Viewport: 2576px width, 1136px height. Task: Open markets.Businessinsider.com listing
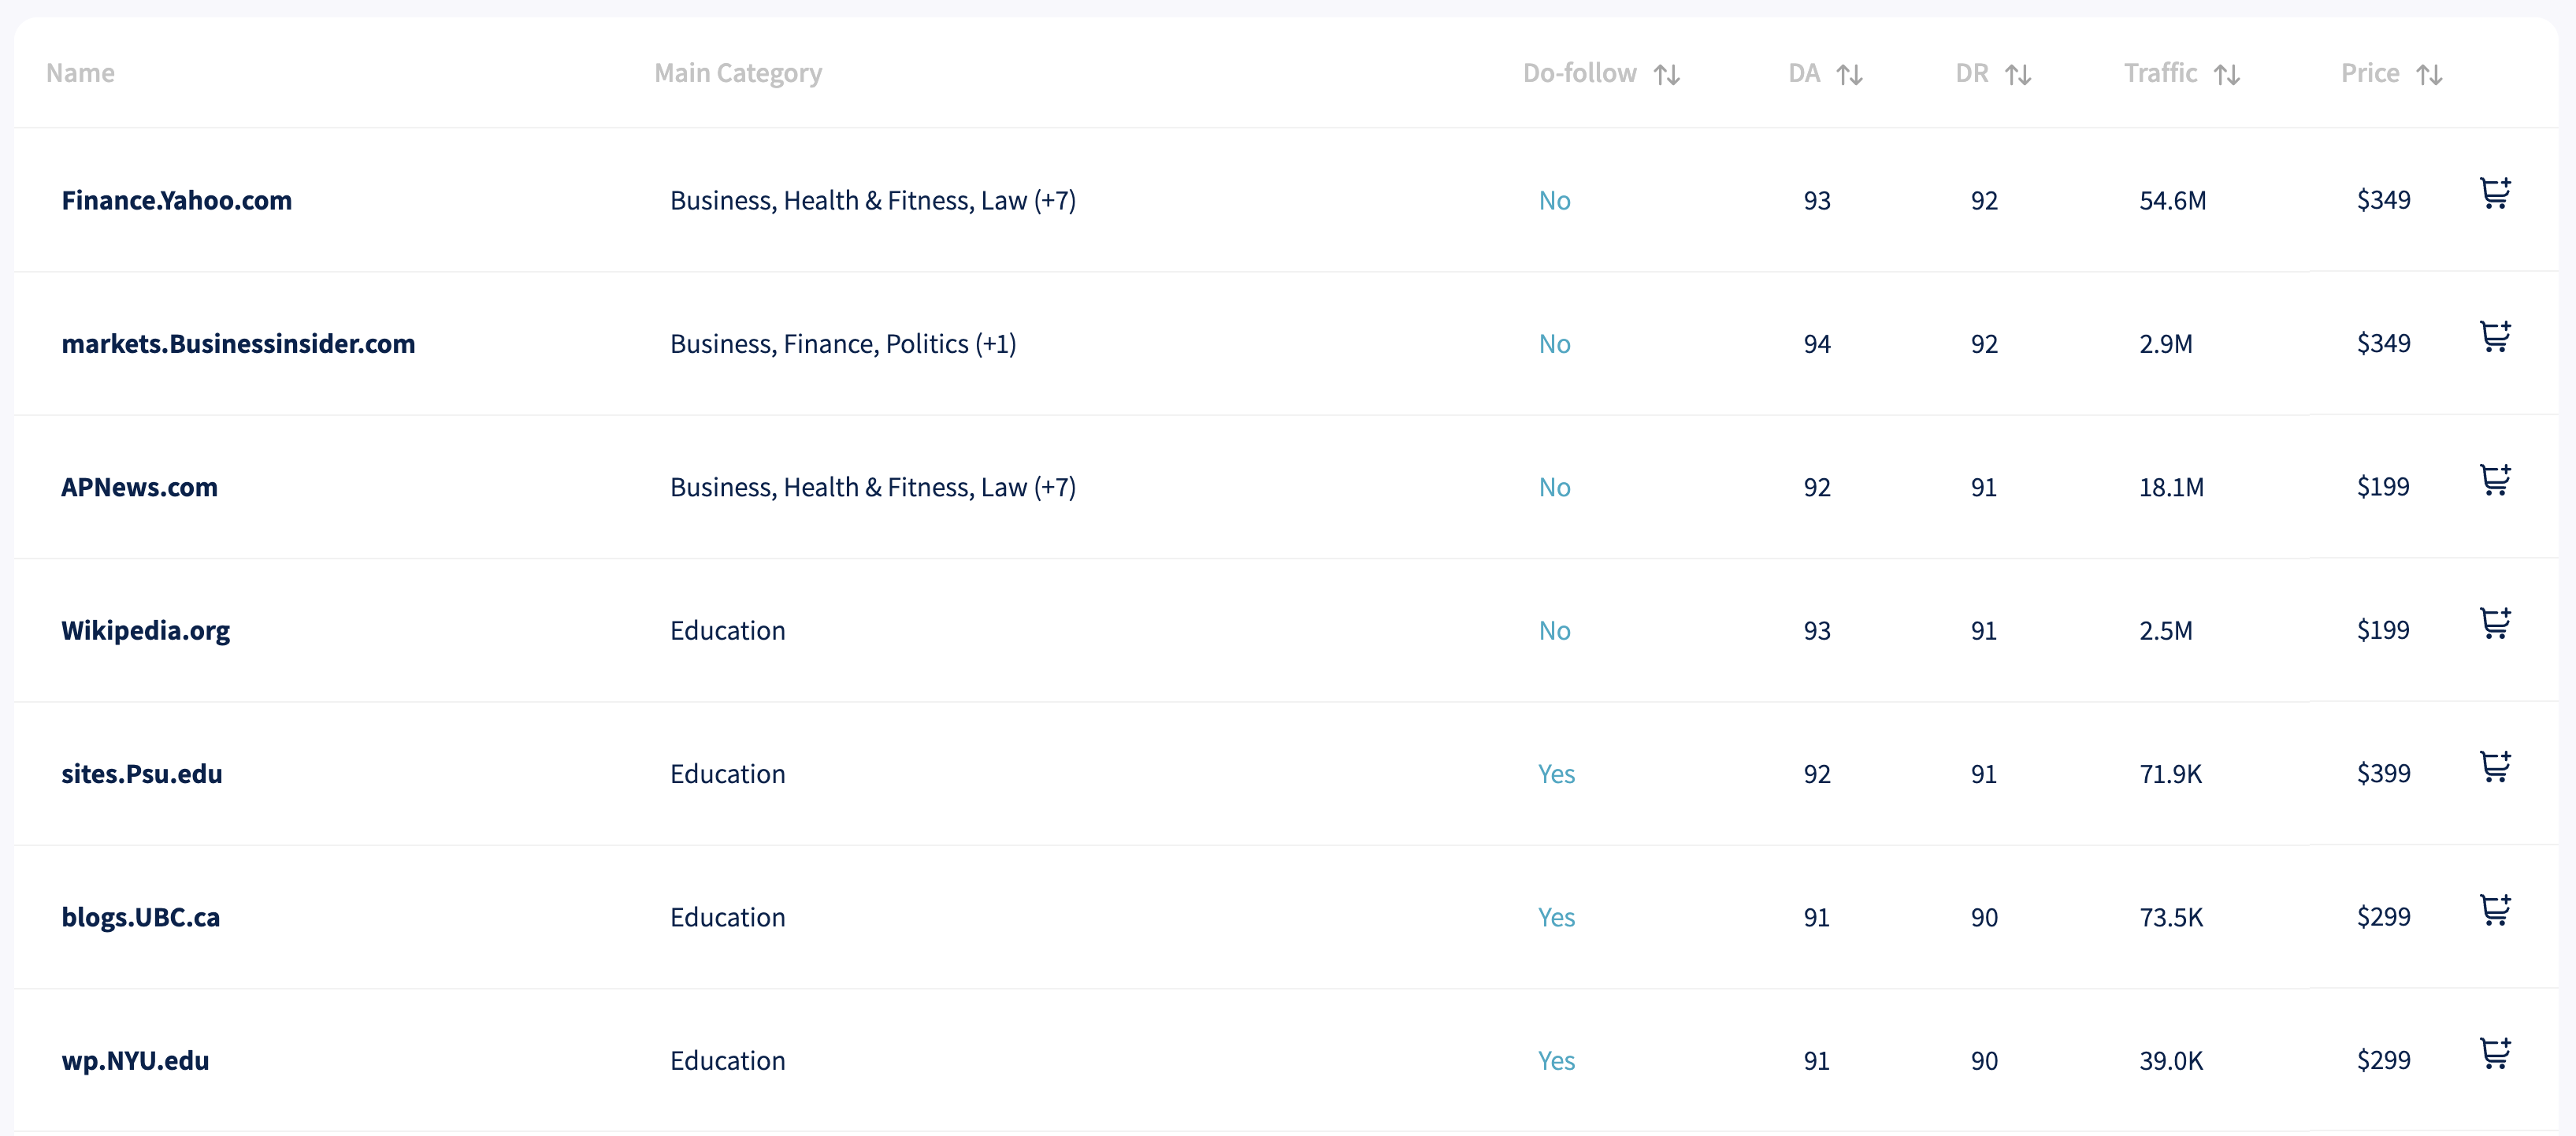[238, 344]
